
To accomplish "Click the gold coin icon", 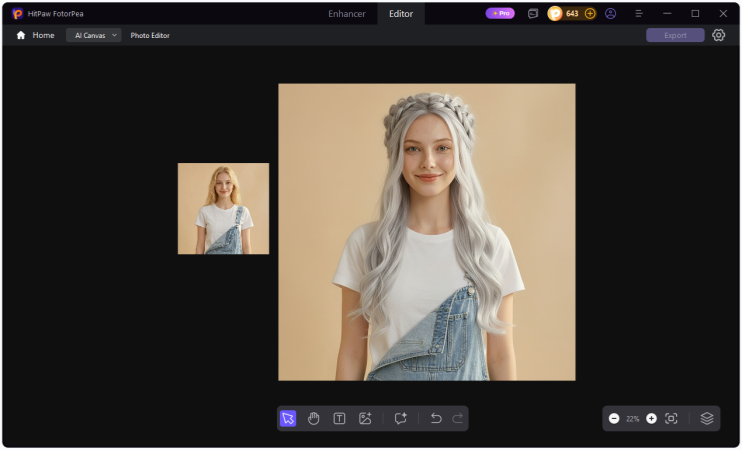I will [555, 14].
